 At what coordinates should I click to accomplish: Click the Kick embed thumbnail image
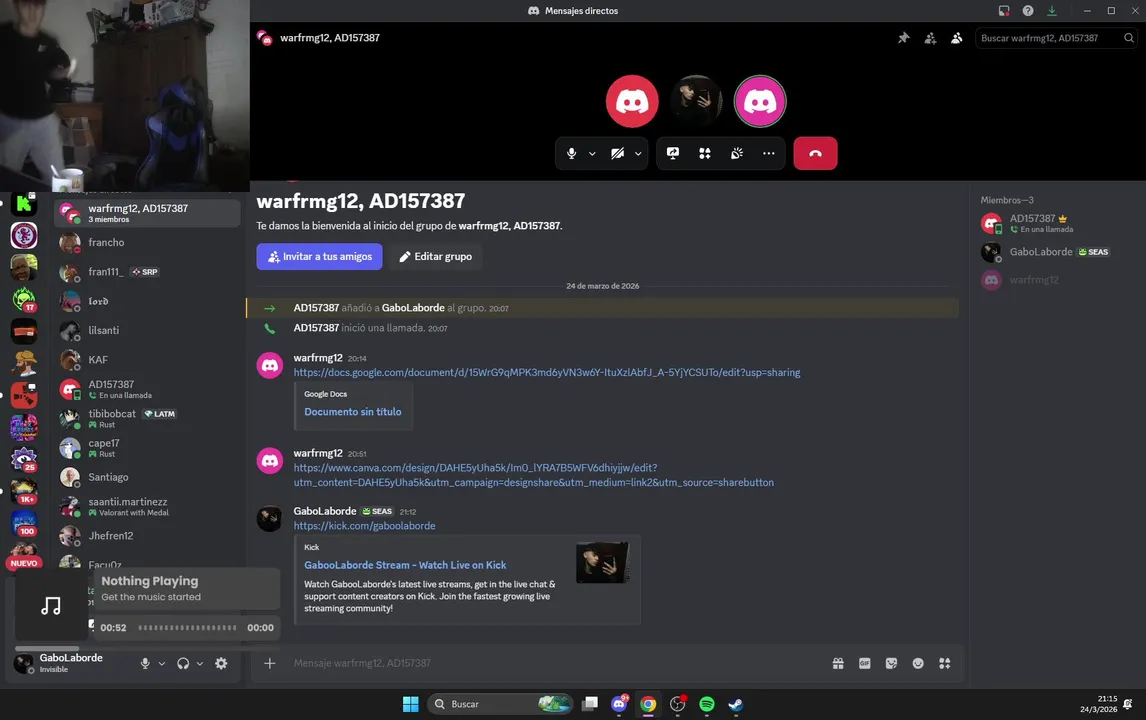pos(603,563)
